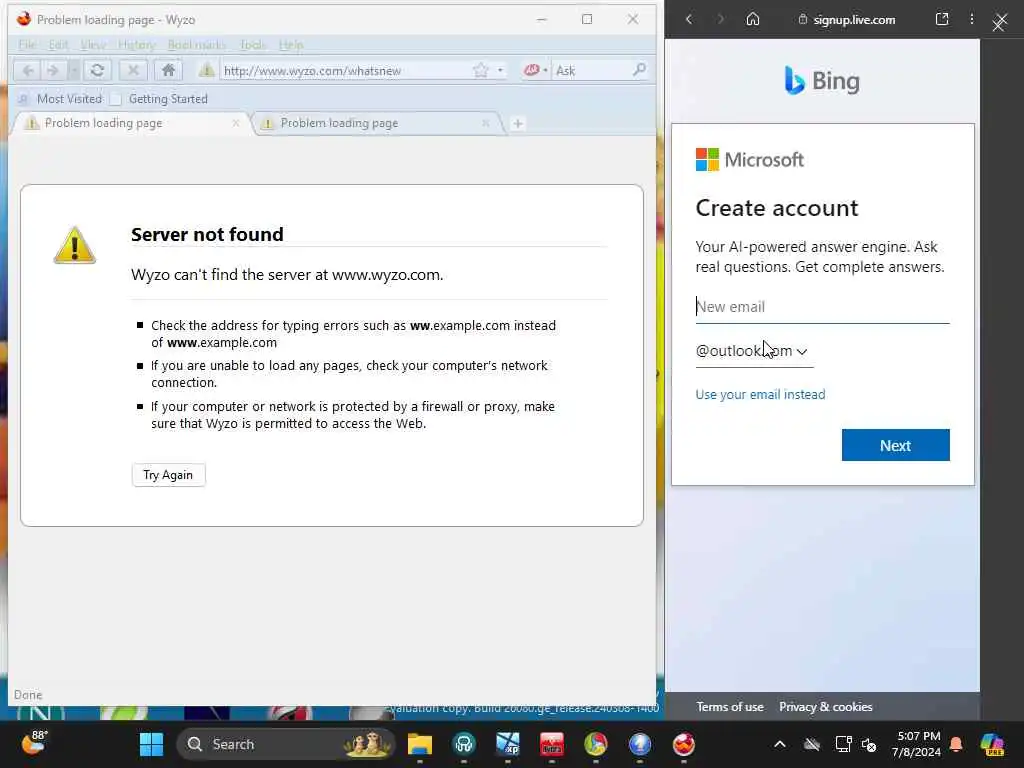Open Terms of use link
The height and width of the screenshot is (768, 1024).
[x=729, y=707]
